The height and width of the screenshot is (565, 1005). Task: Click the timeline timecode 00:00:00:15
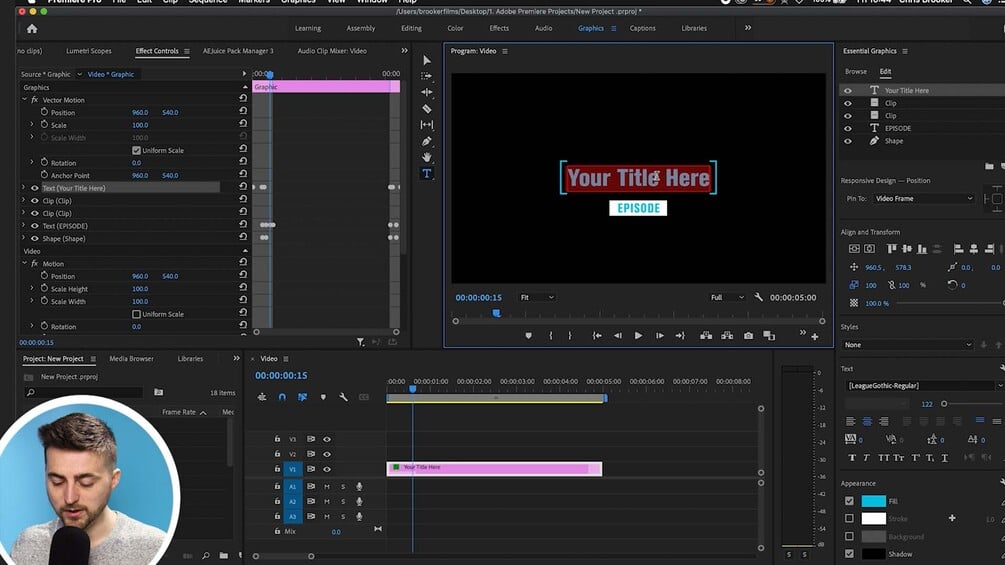coord(281,375)
